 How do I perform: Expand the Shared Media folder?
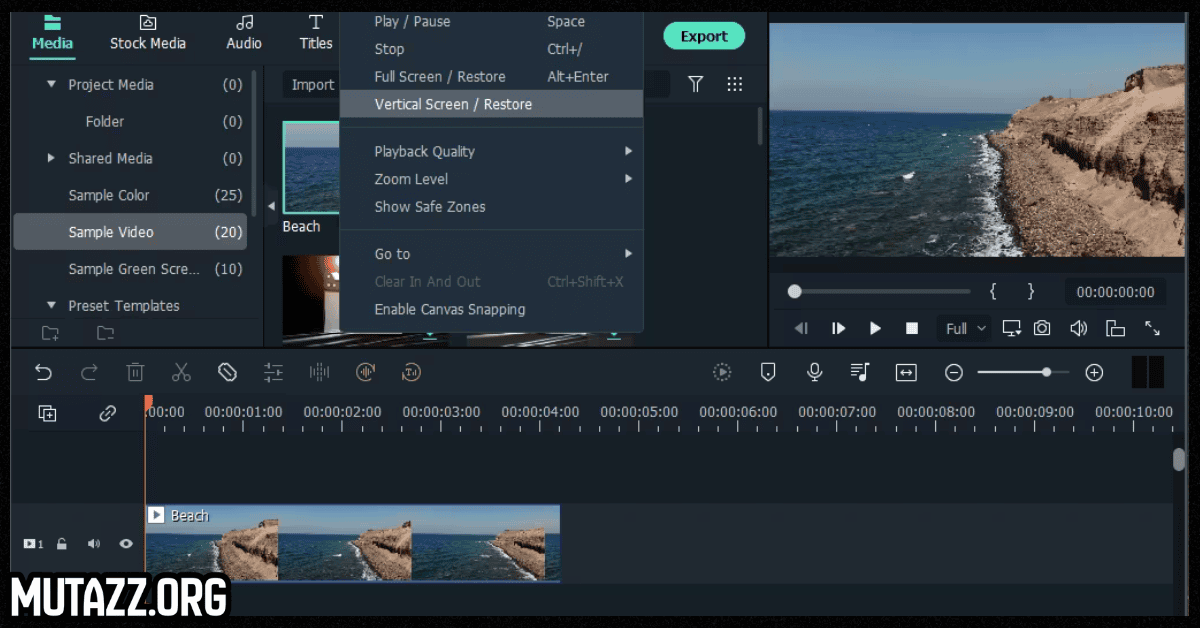(x=52, y=158)
